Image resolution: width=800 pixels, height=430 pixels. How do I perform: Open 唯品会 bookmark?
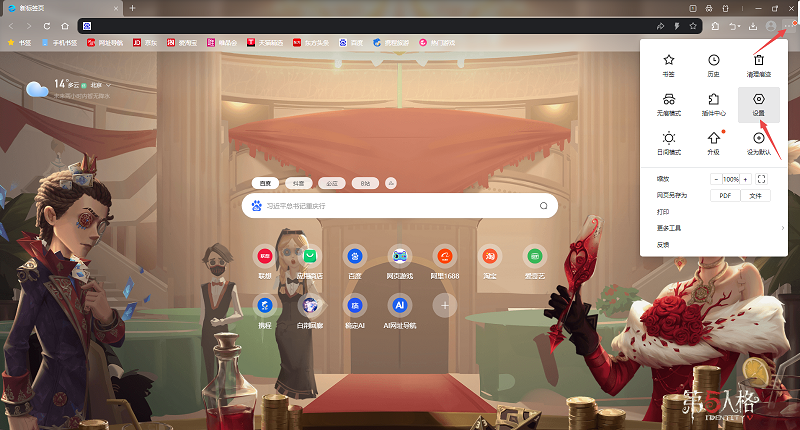click(x=222, y=43)
